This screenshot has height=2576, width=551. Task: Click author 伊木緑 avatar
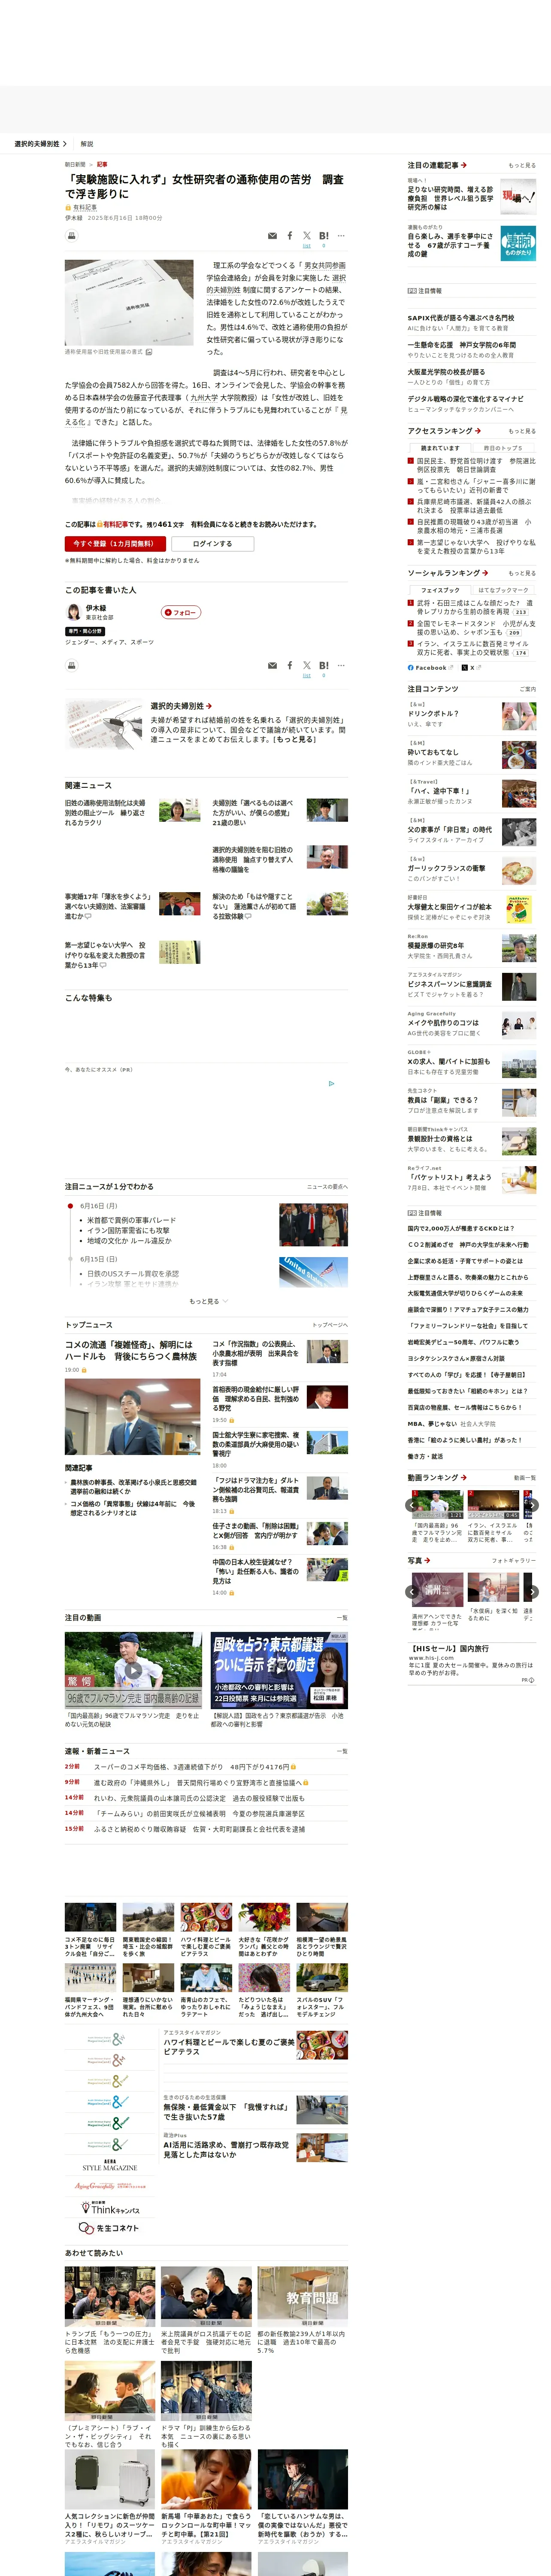[73, 612]
